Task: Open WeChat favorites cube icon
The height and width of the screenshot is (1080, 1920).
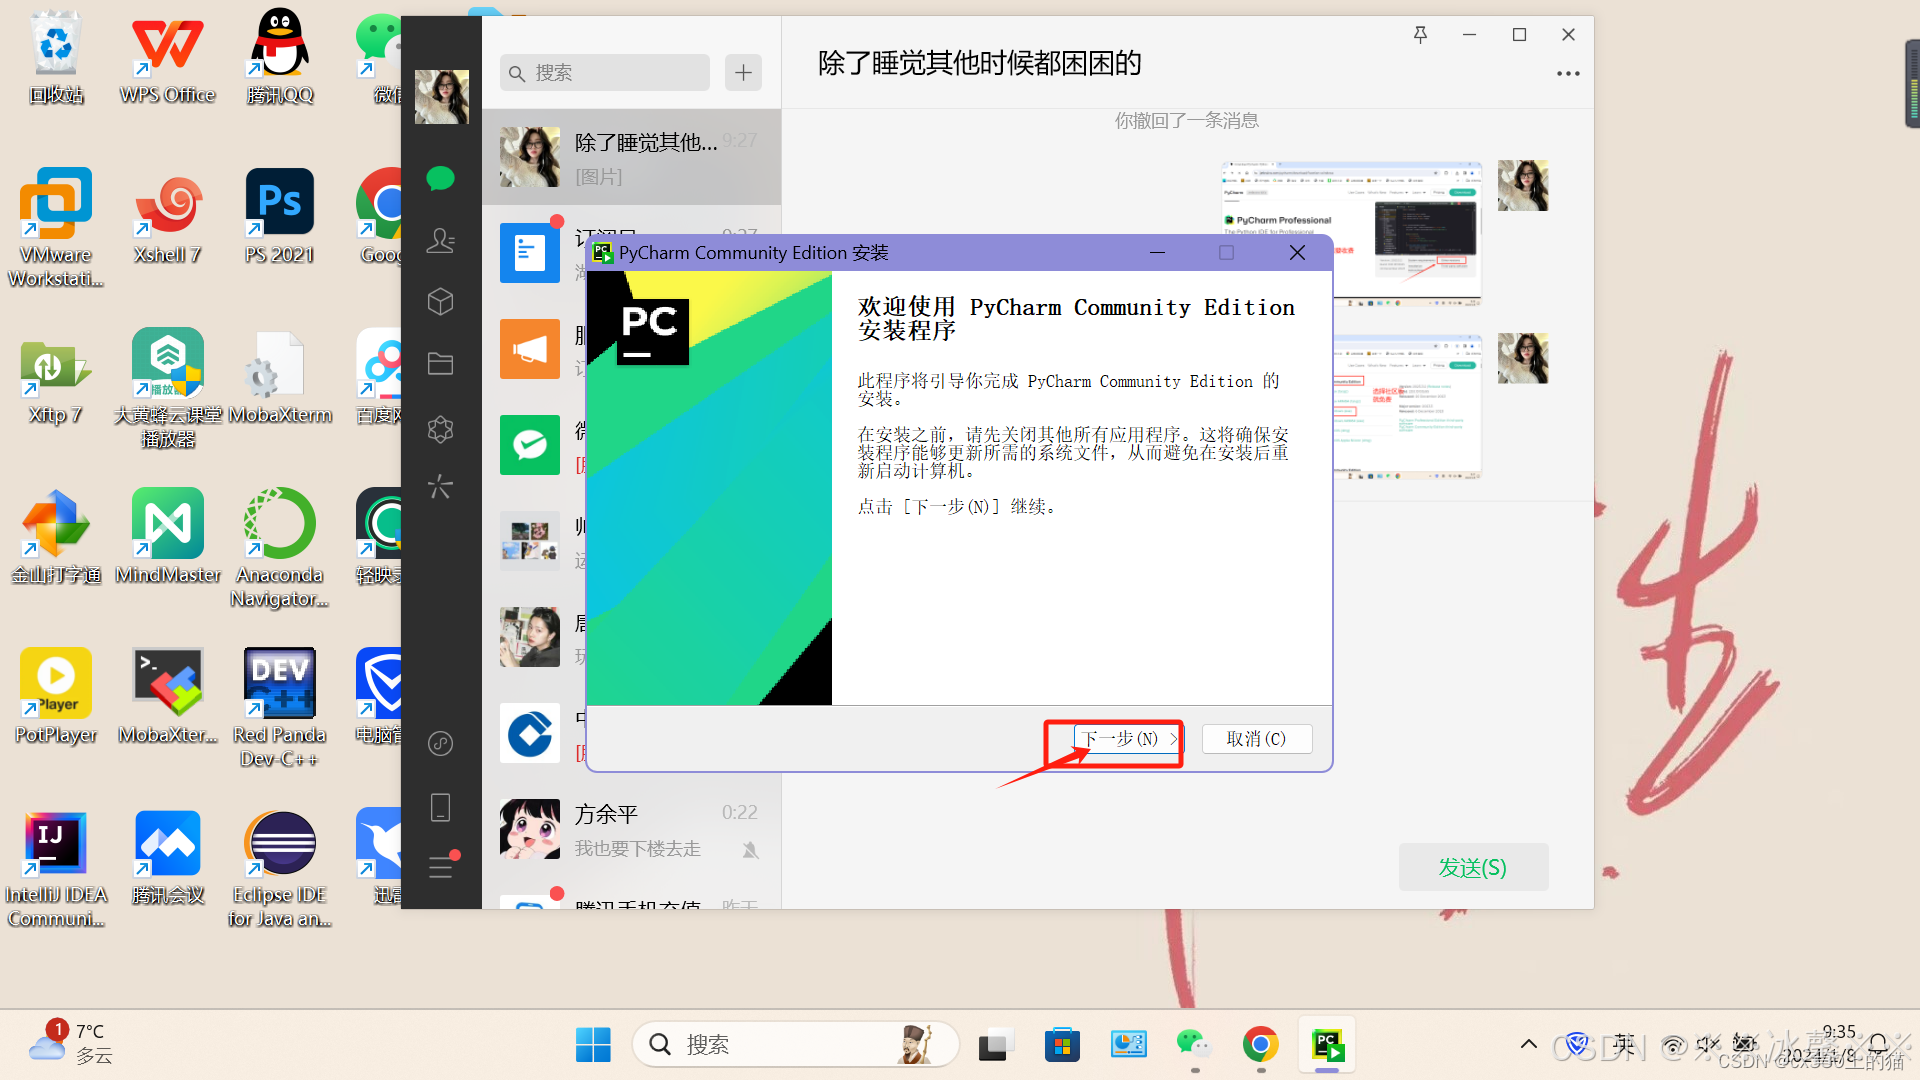Action: 440,301
